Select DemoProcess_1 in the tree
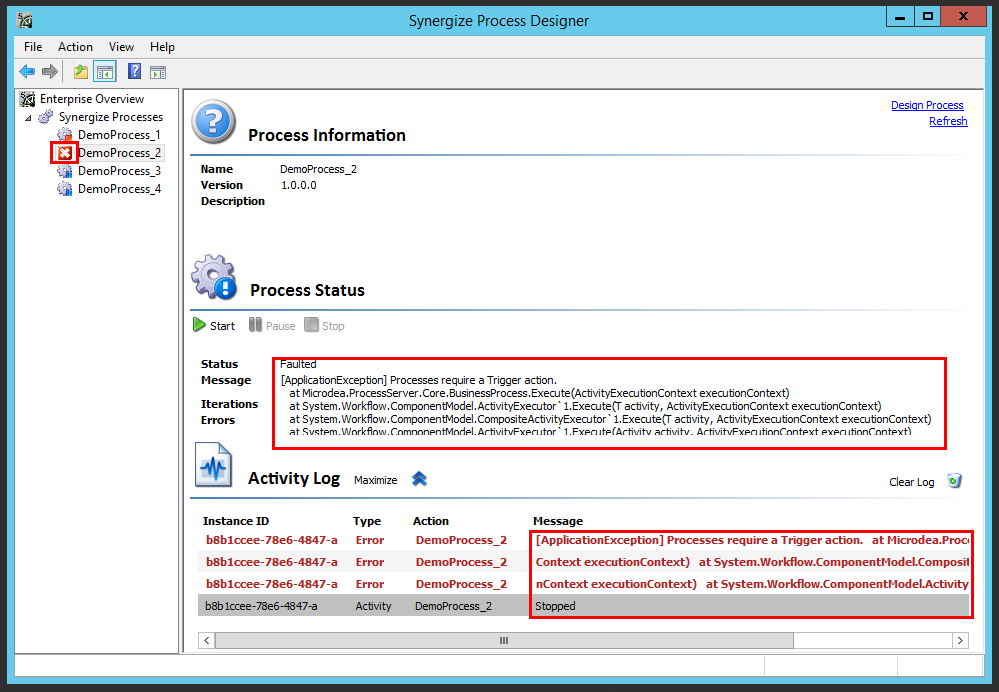The image size is (999, 692). (x=119, y=135)
